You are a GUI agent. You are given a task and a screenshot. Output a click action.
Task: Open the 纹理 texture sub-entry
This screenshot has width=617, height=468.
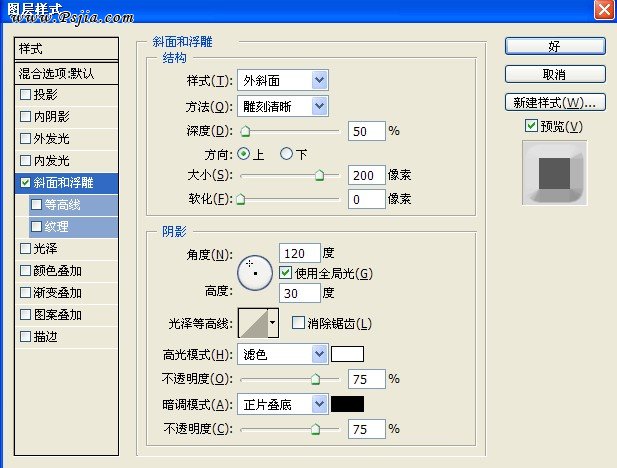pyautogui.click(x=56, y=227)
